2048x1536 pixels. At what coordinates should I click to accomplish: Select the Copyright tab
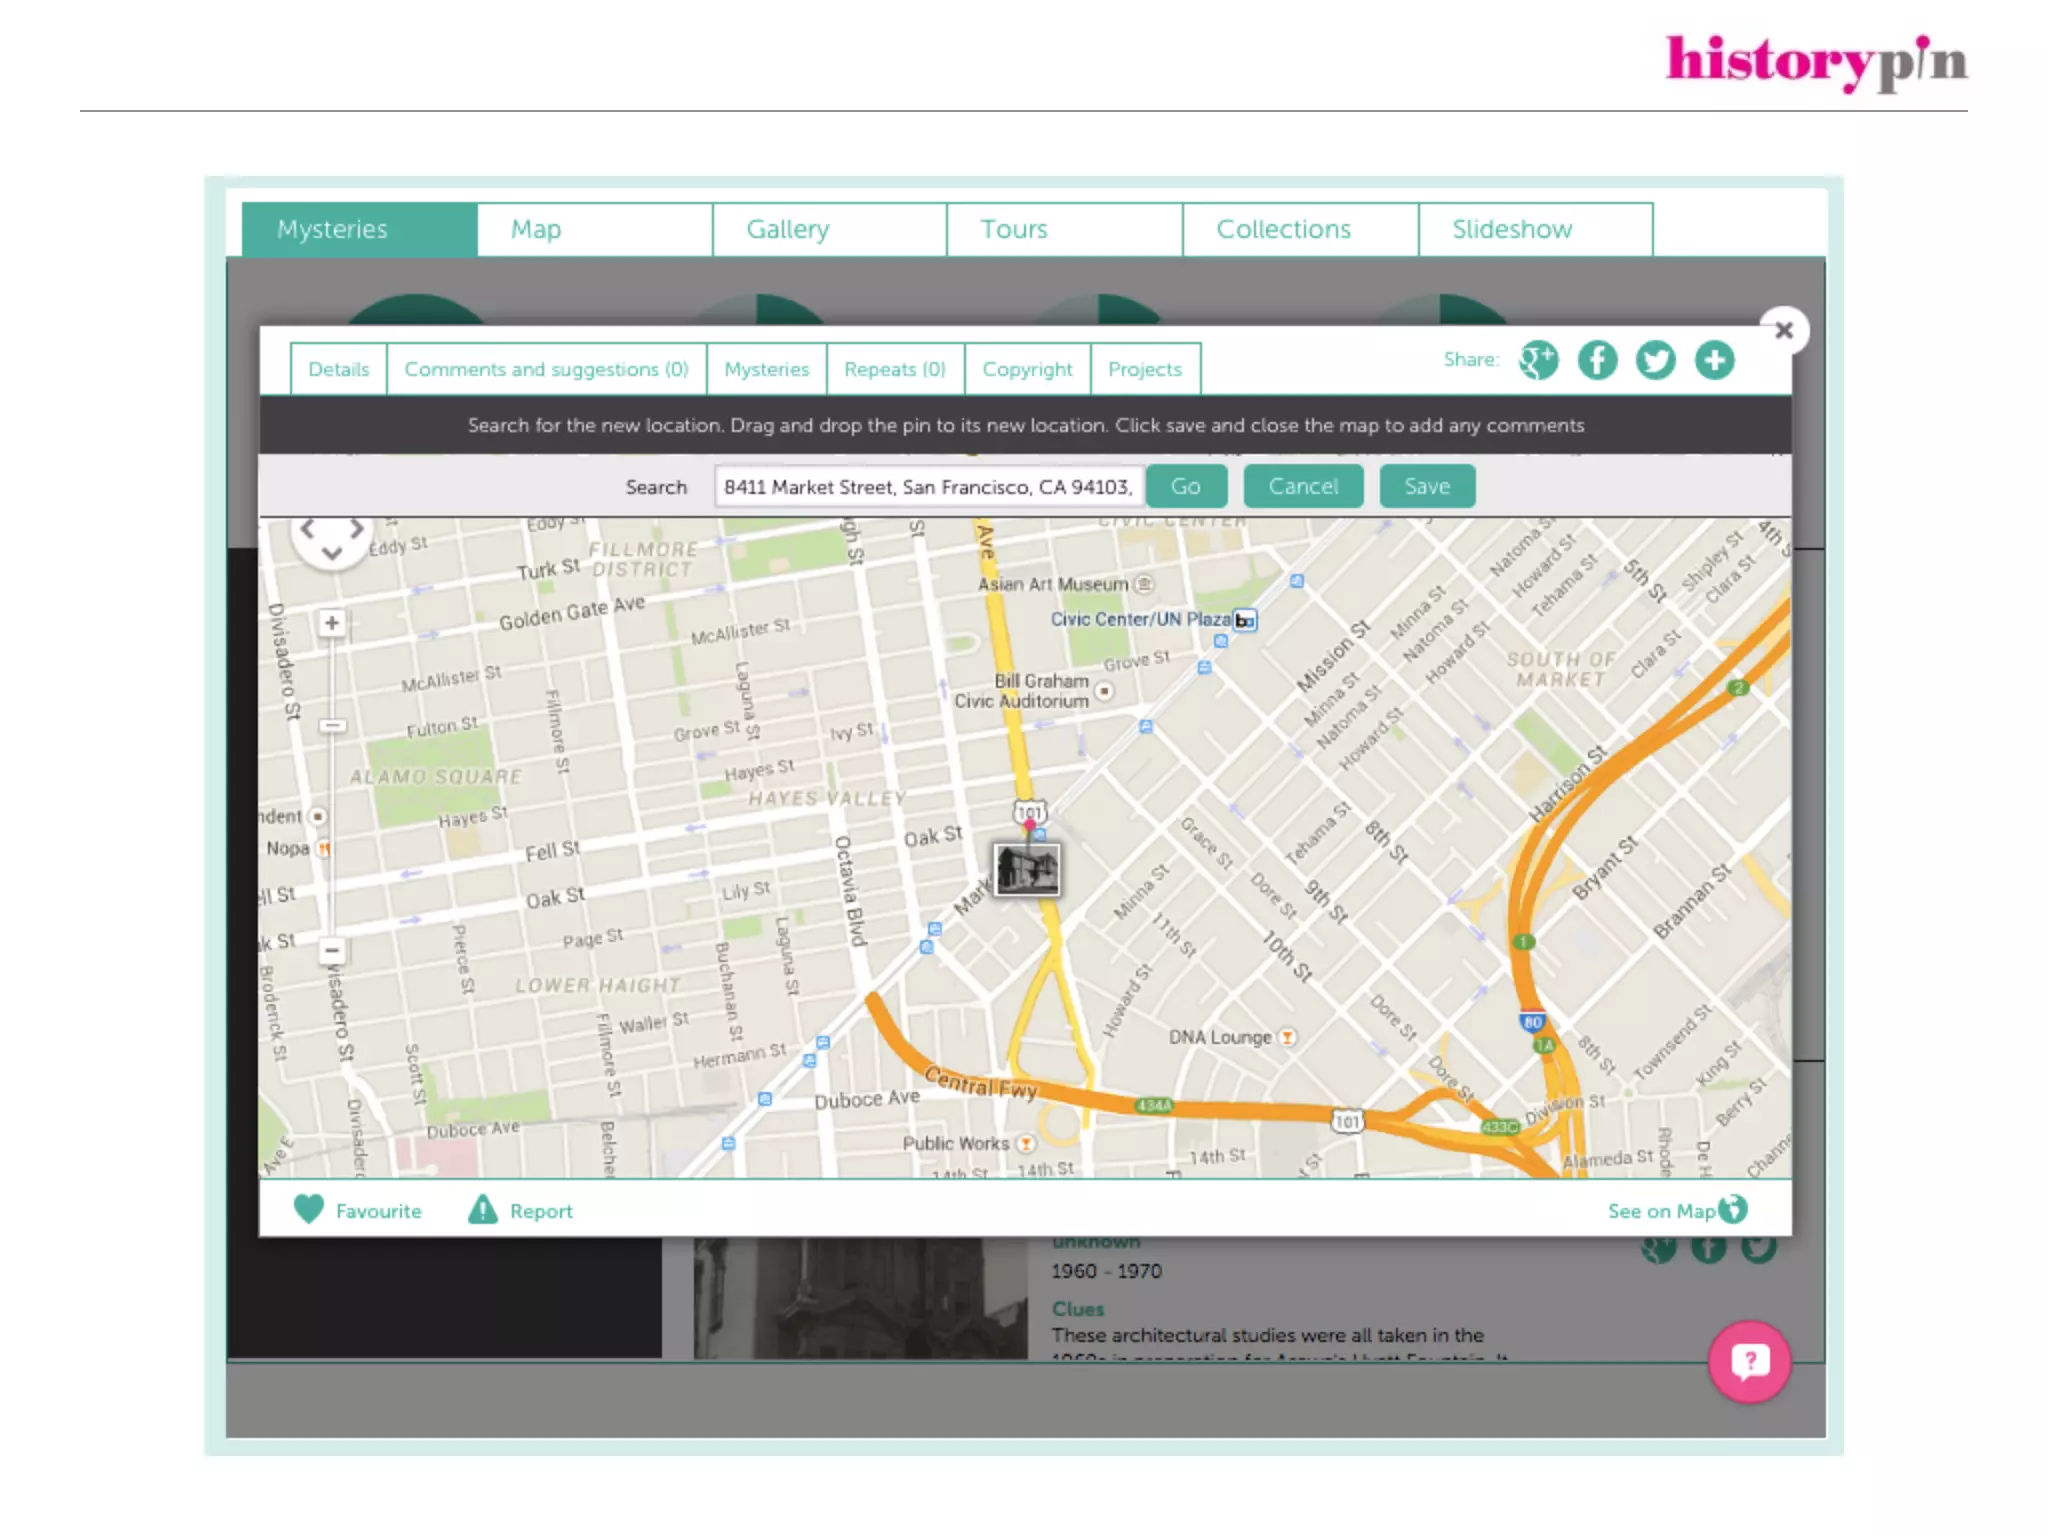(x=1027, y=369)
